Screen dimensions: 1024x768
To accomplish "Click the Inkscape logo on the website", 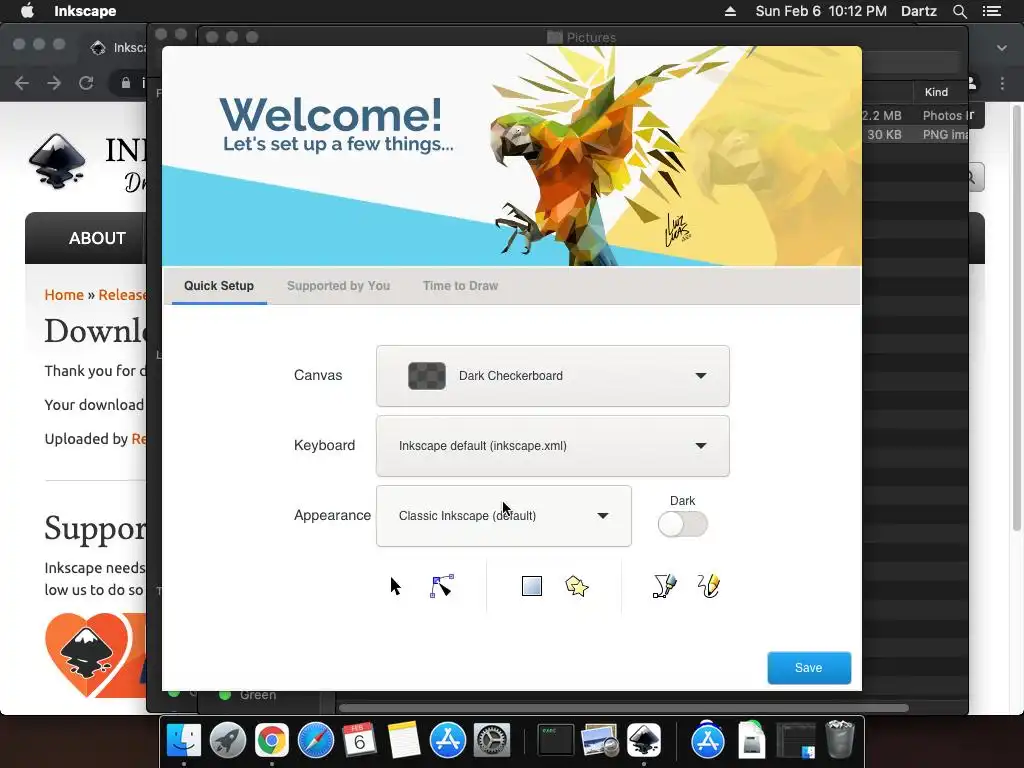I will 57,161.
